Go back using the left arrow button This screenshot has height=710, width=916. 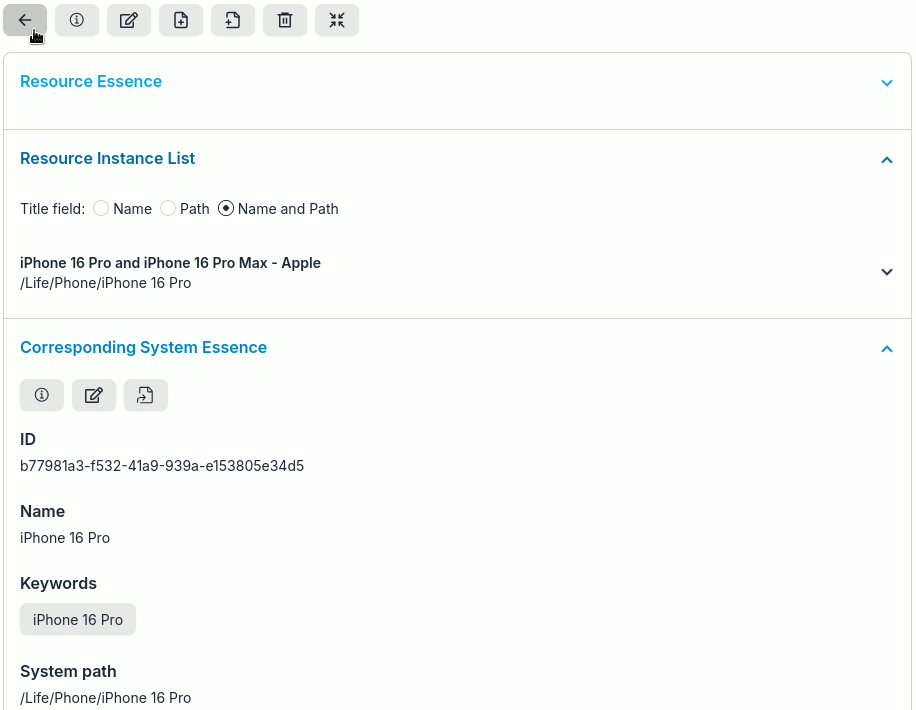click(x=25, y=20)
